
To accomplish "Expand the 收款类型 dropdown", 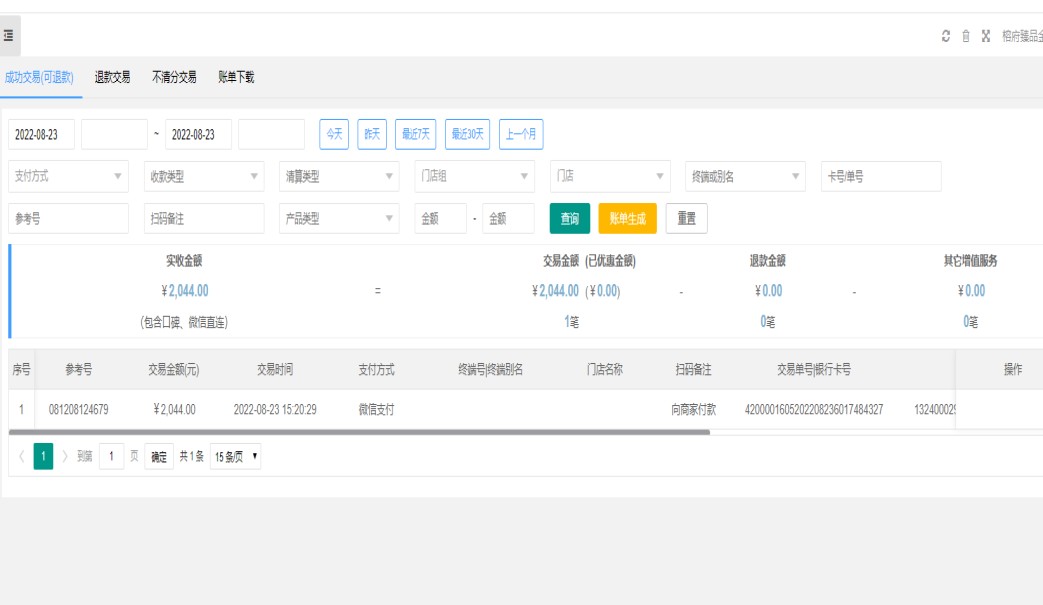I will [204, 176].
